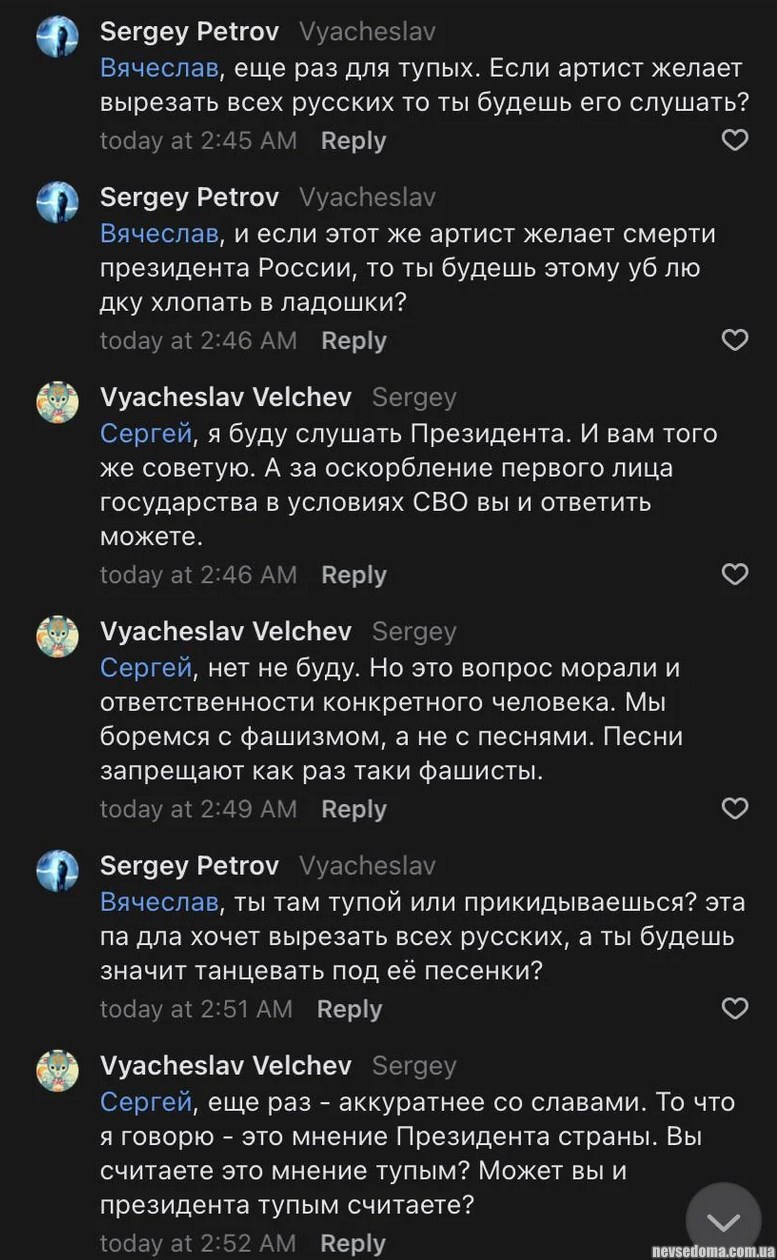Tap heart on the 2:51 AM comment

tap(735, 1009)
